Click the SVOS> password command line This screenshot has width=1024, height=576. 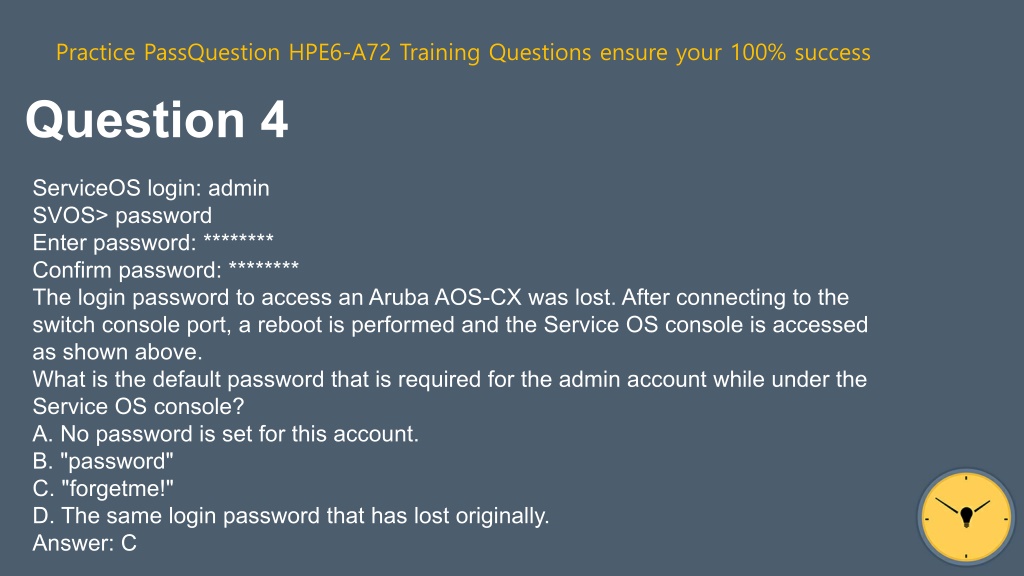(x=122, y=216)
